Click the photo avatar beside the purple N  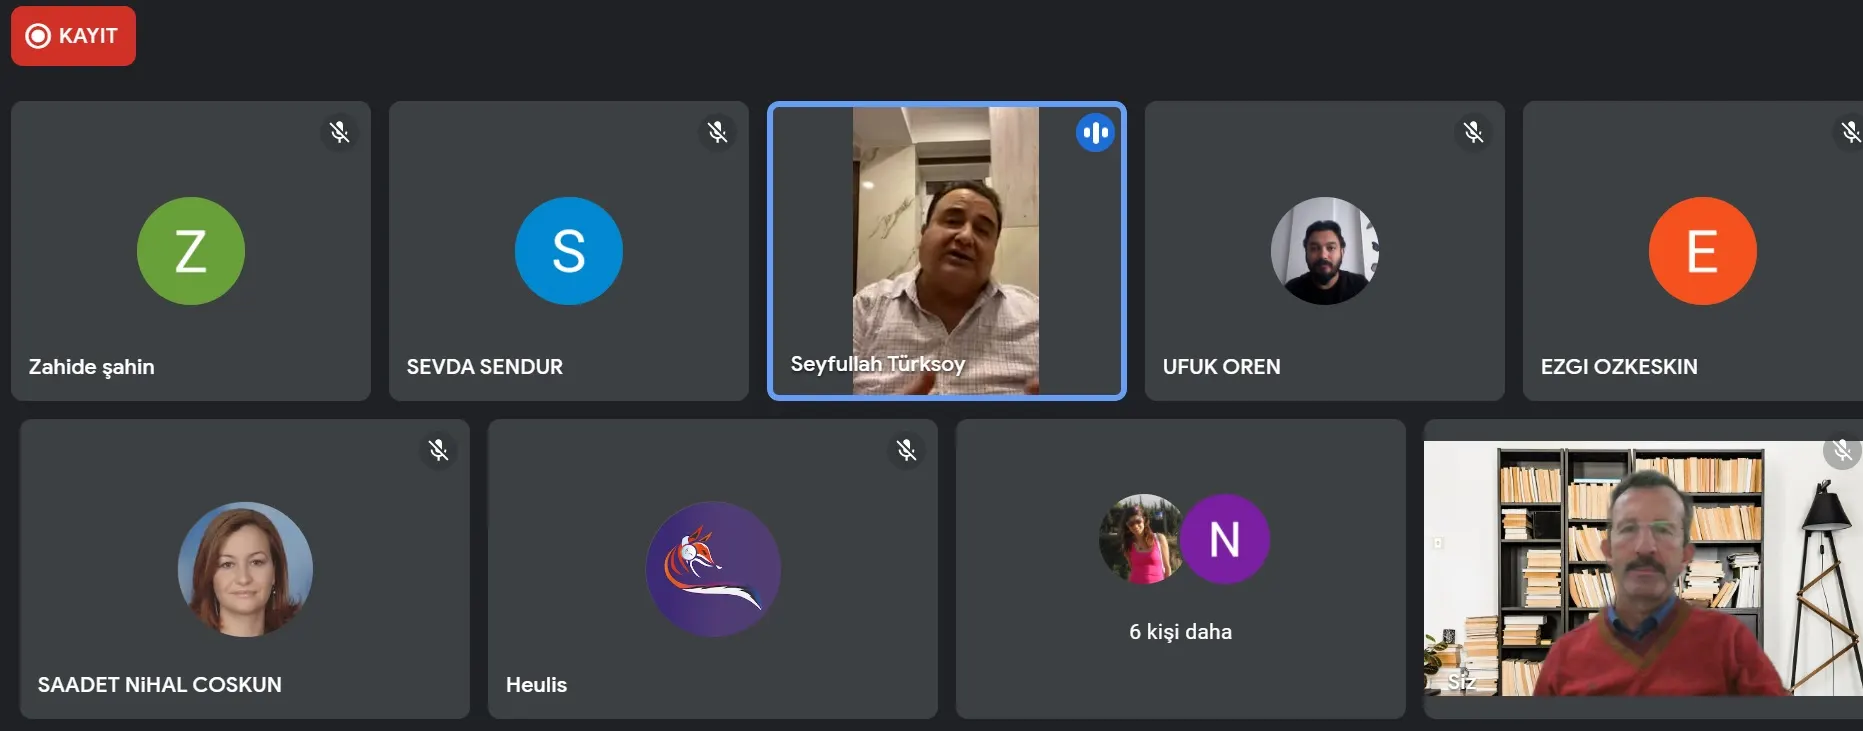pyautogui.click(x=1141, y=539)
